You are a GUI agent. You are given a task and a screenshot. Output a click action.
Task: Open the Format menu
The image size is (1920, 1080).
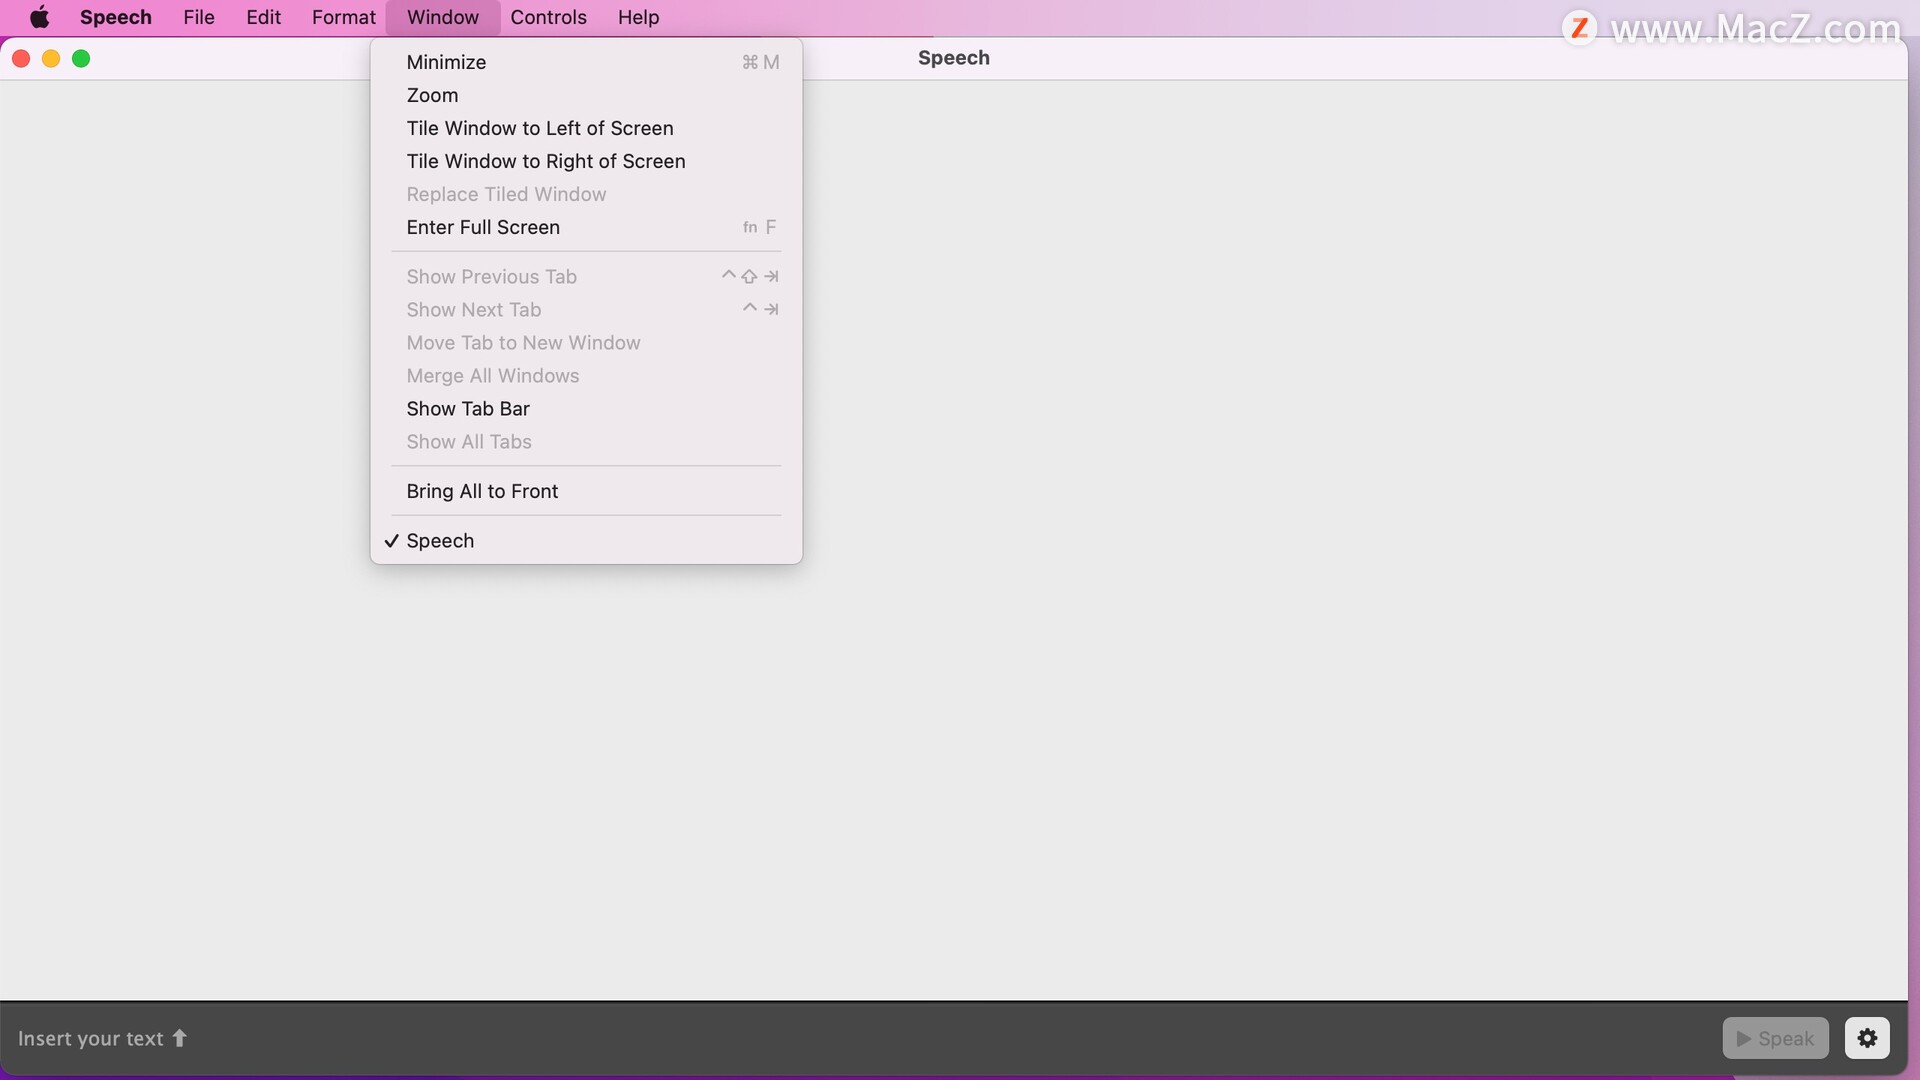click(343, 17)
